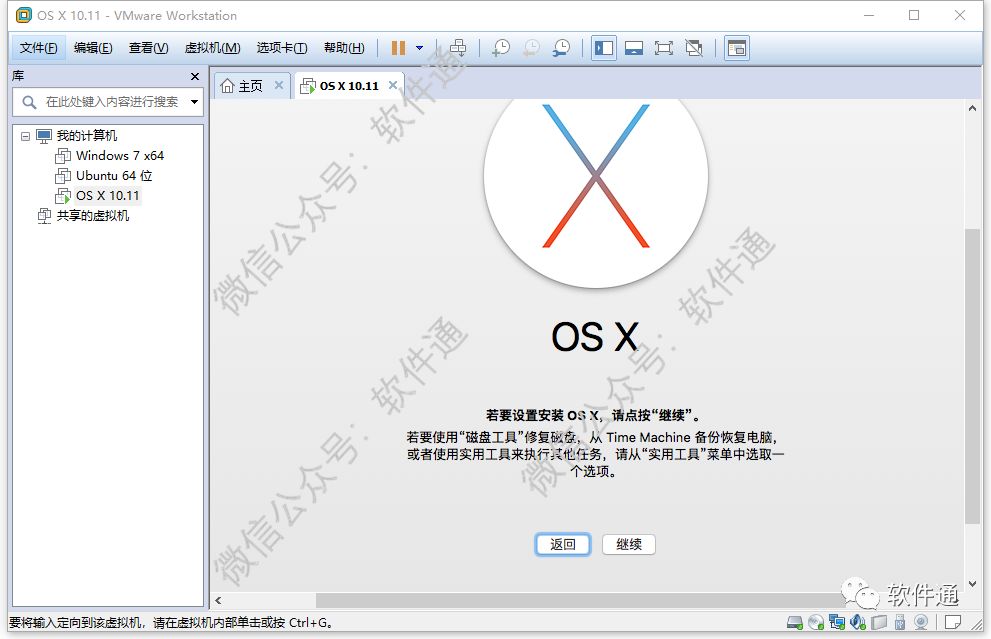Click the sound card status icon
Image resolution: width=991 pixels, height=639 pixels.
coord(858,623)
